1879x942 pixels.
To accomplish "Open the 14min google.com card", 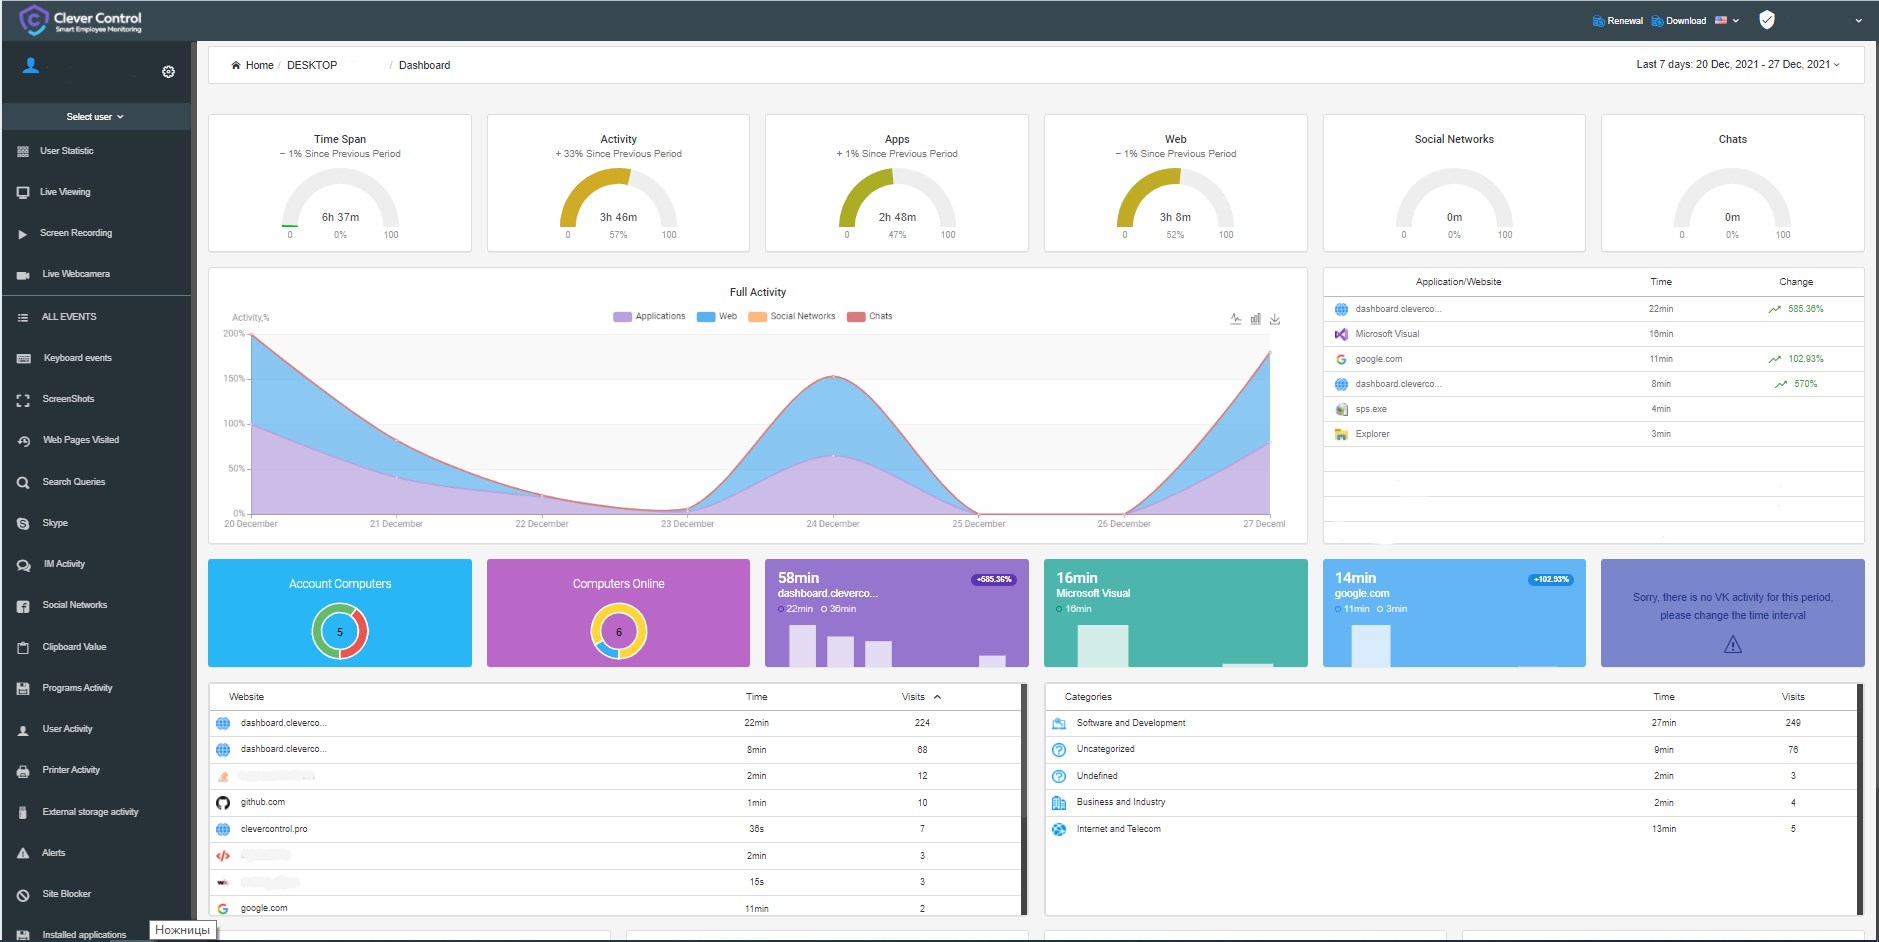I will click(1454, 613).
